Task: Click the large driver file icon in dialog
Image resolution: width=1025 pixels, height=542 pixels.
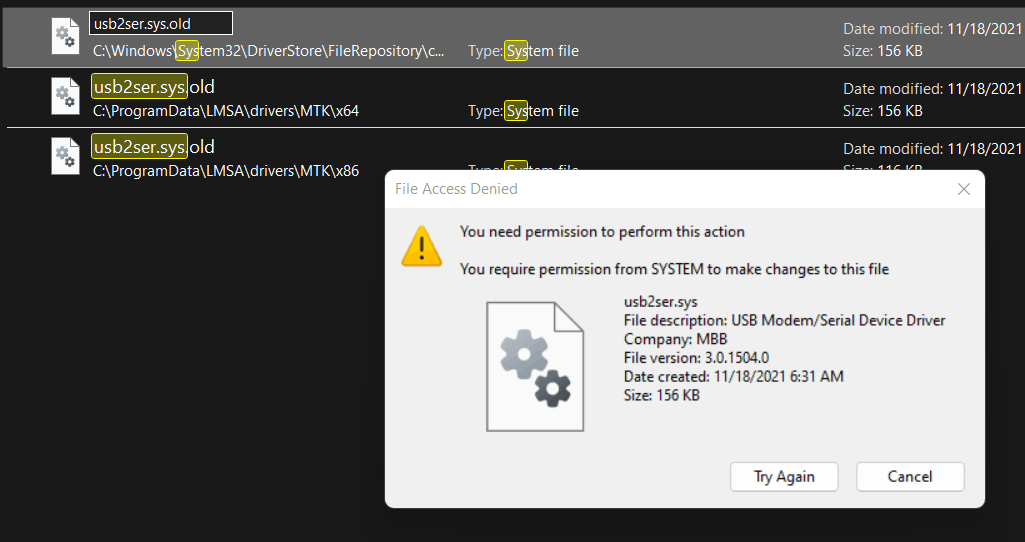Action: 535,367
